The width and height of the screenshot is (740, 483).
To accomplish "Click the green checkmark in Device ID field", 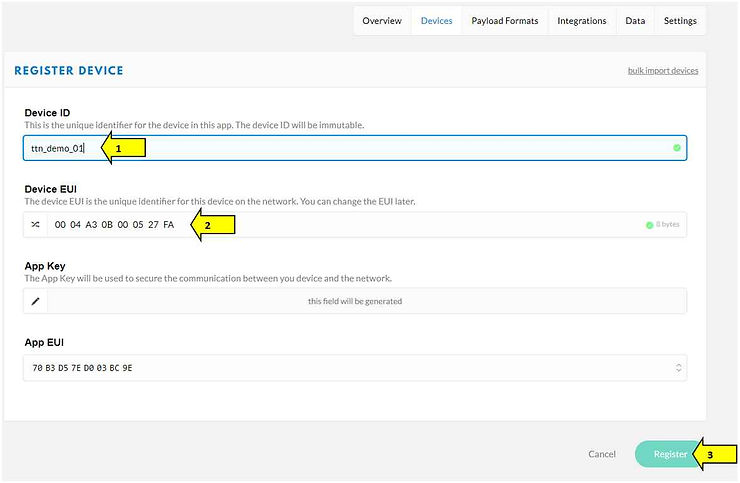I will point(677,148).
